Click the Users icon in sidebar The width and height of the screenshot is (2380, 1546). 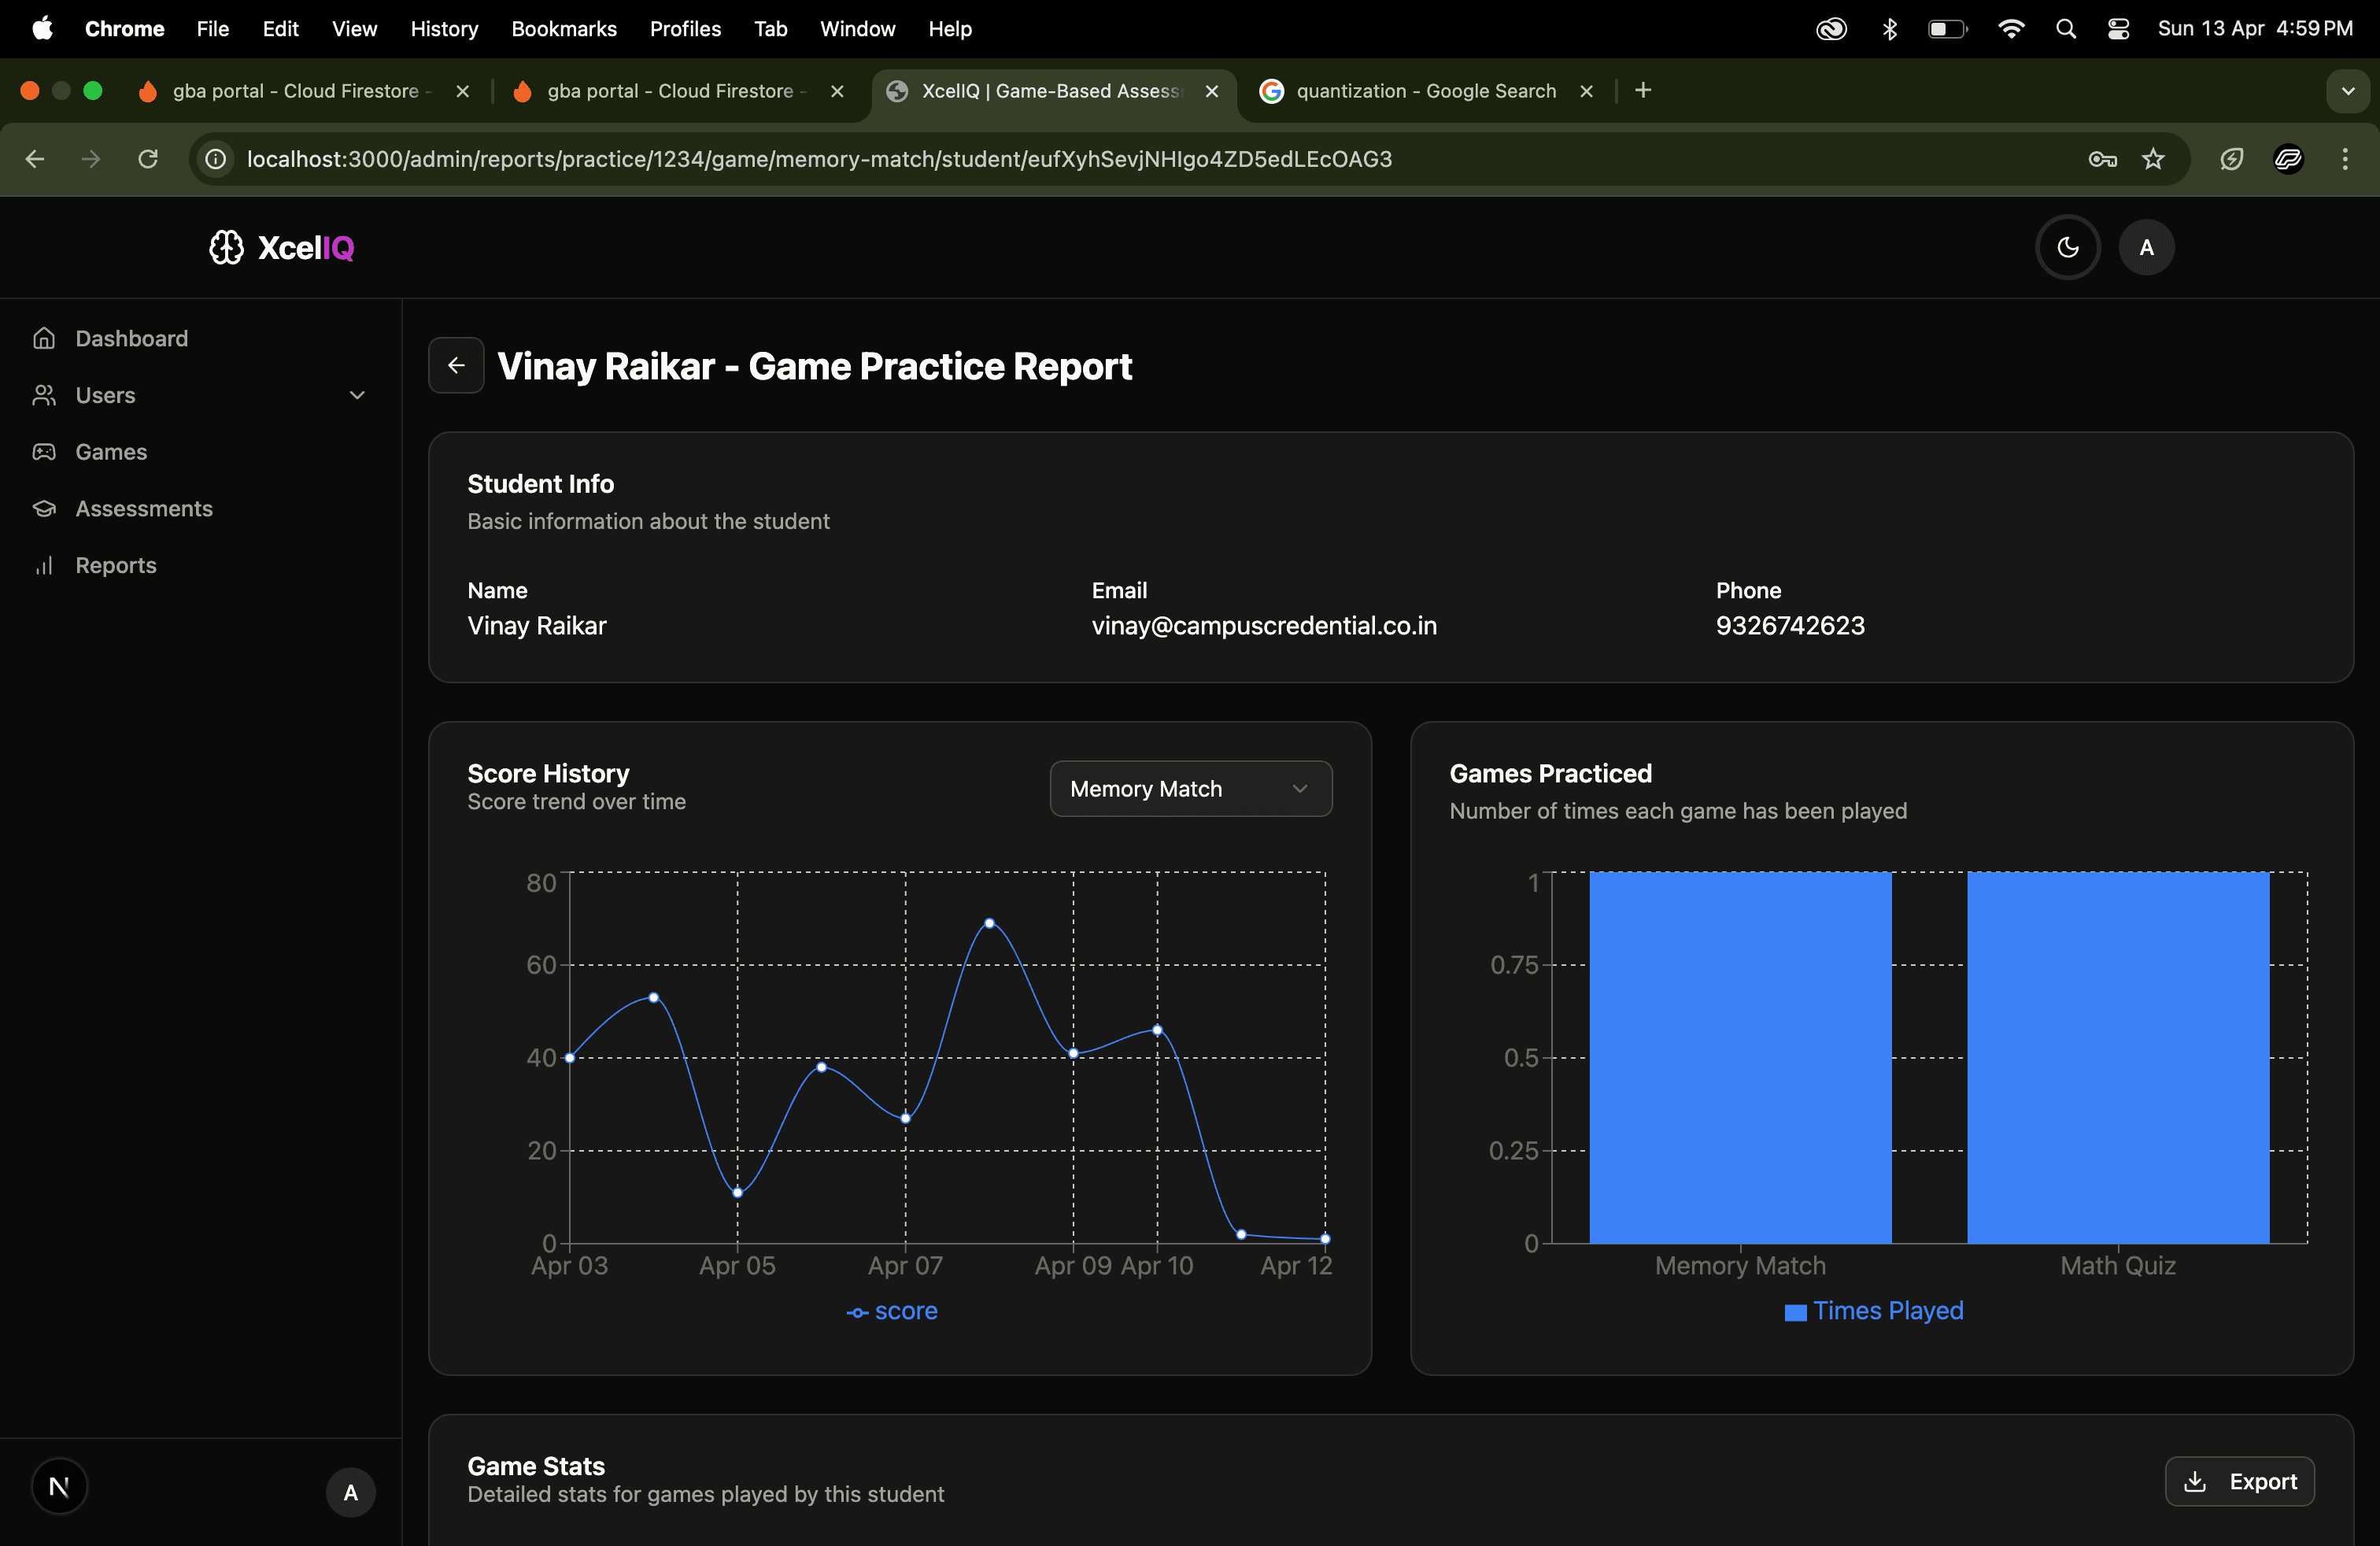click(44, 395)
